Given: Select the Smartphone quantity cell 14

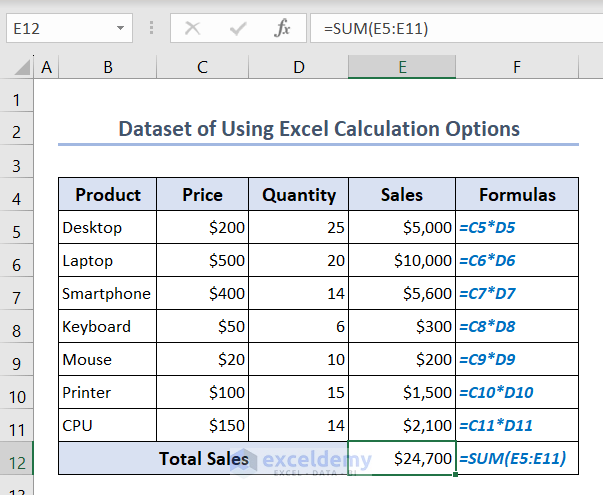Looking at the screenshot, I should [298, 294].
